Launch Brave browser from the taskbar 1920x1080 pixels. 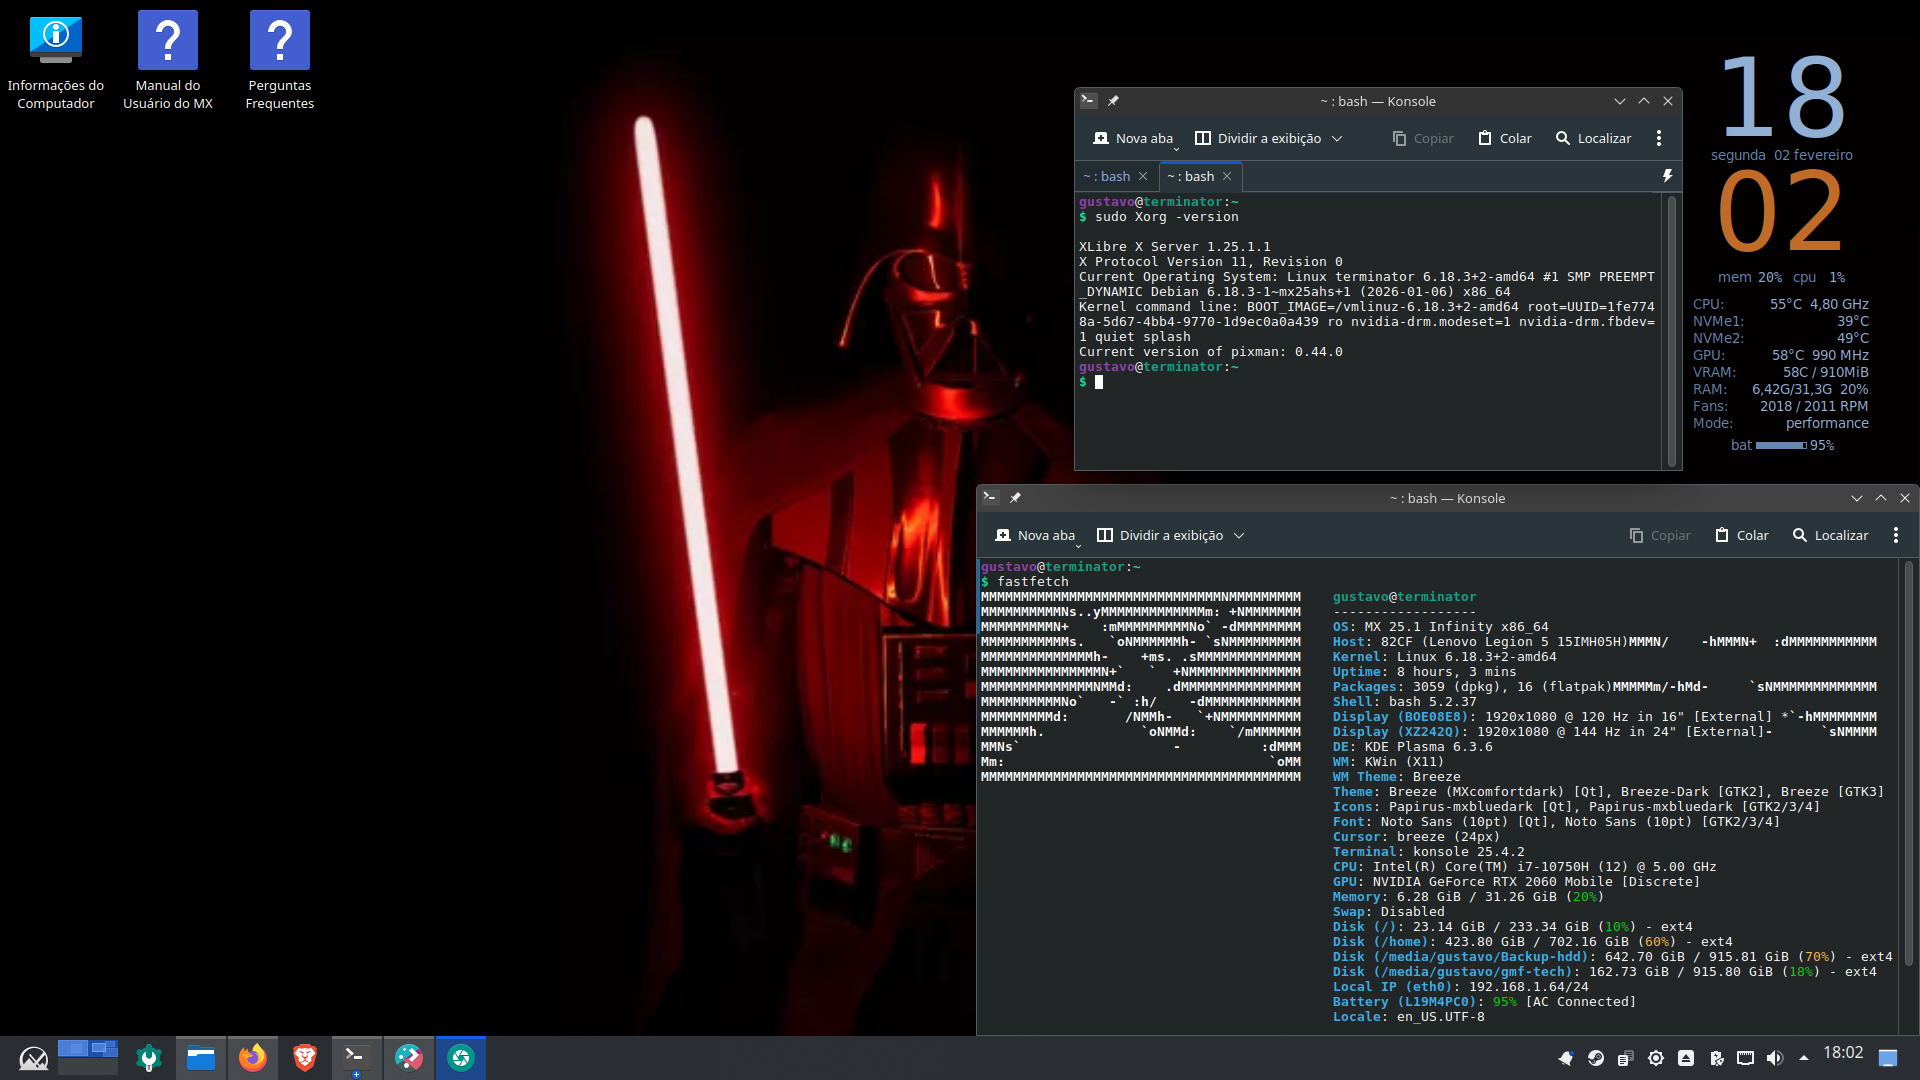305,1058
